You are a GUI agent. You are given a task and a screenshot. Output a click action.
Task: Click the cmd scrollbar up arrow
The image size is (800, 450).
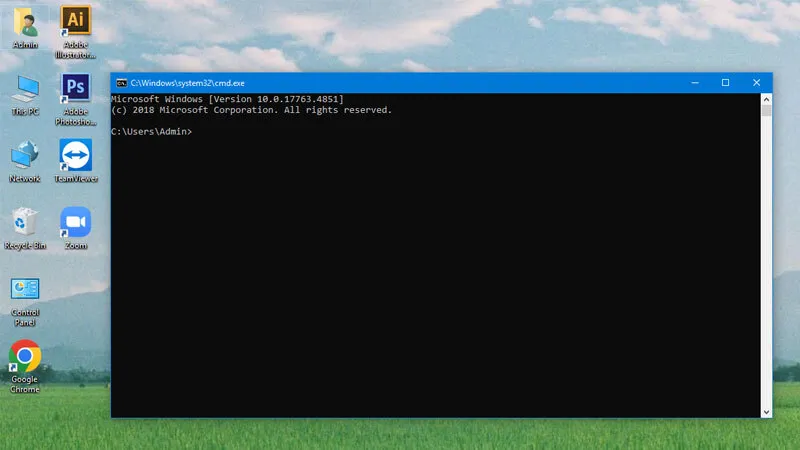(x=766, y=99)
